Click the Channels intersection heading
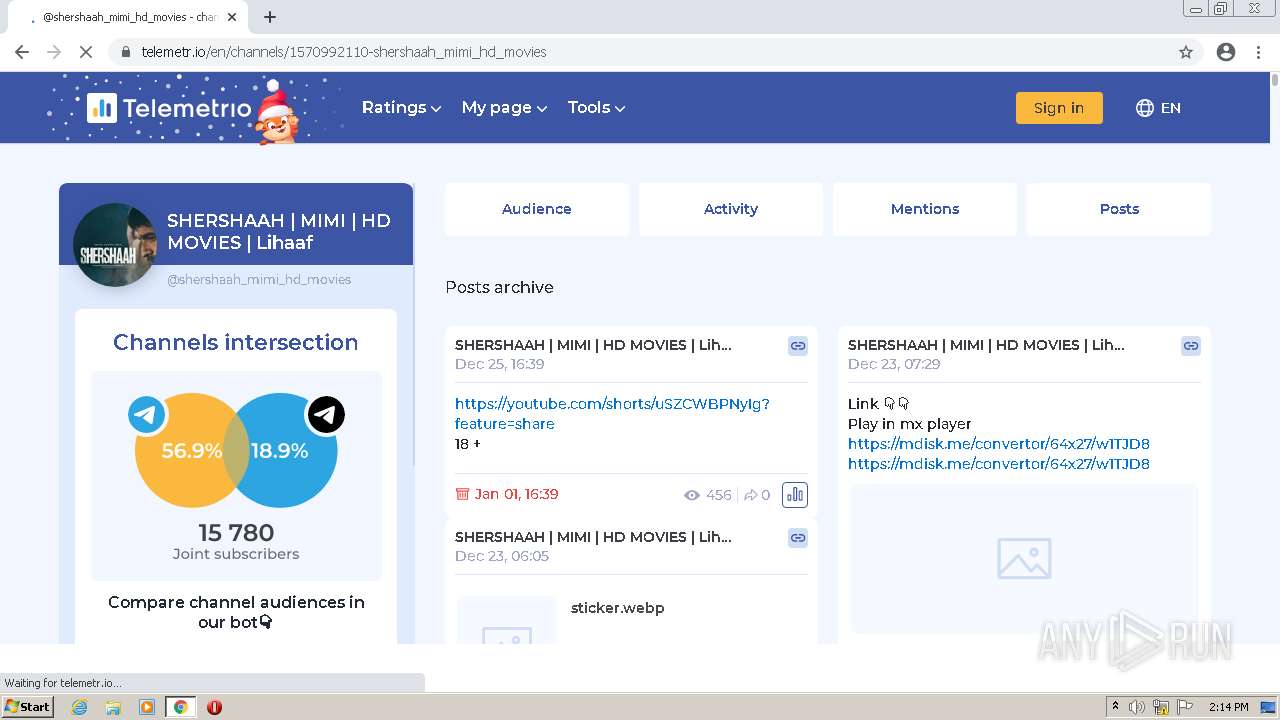The height and width of the screenshot is (720, 1280). click(236, 342)
